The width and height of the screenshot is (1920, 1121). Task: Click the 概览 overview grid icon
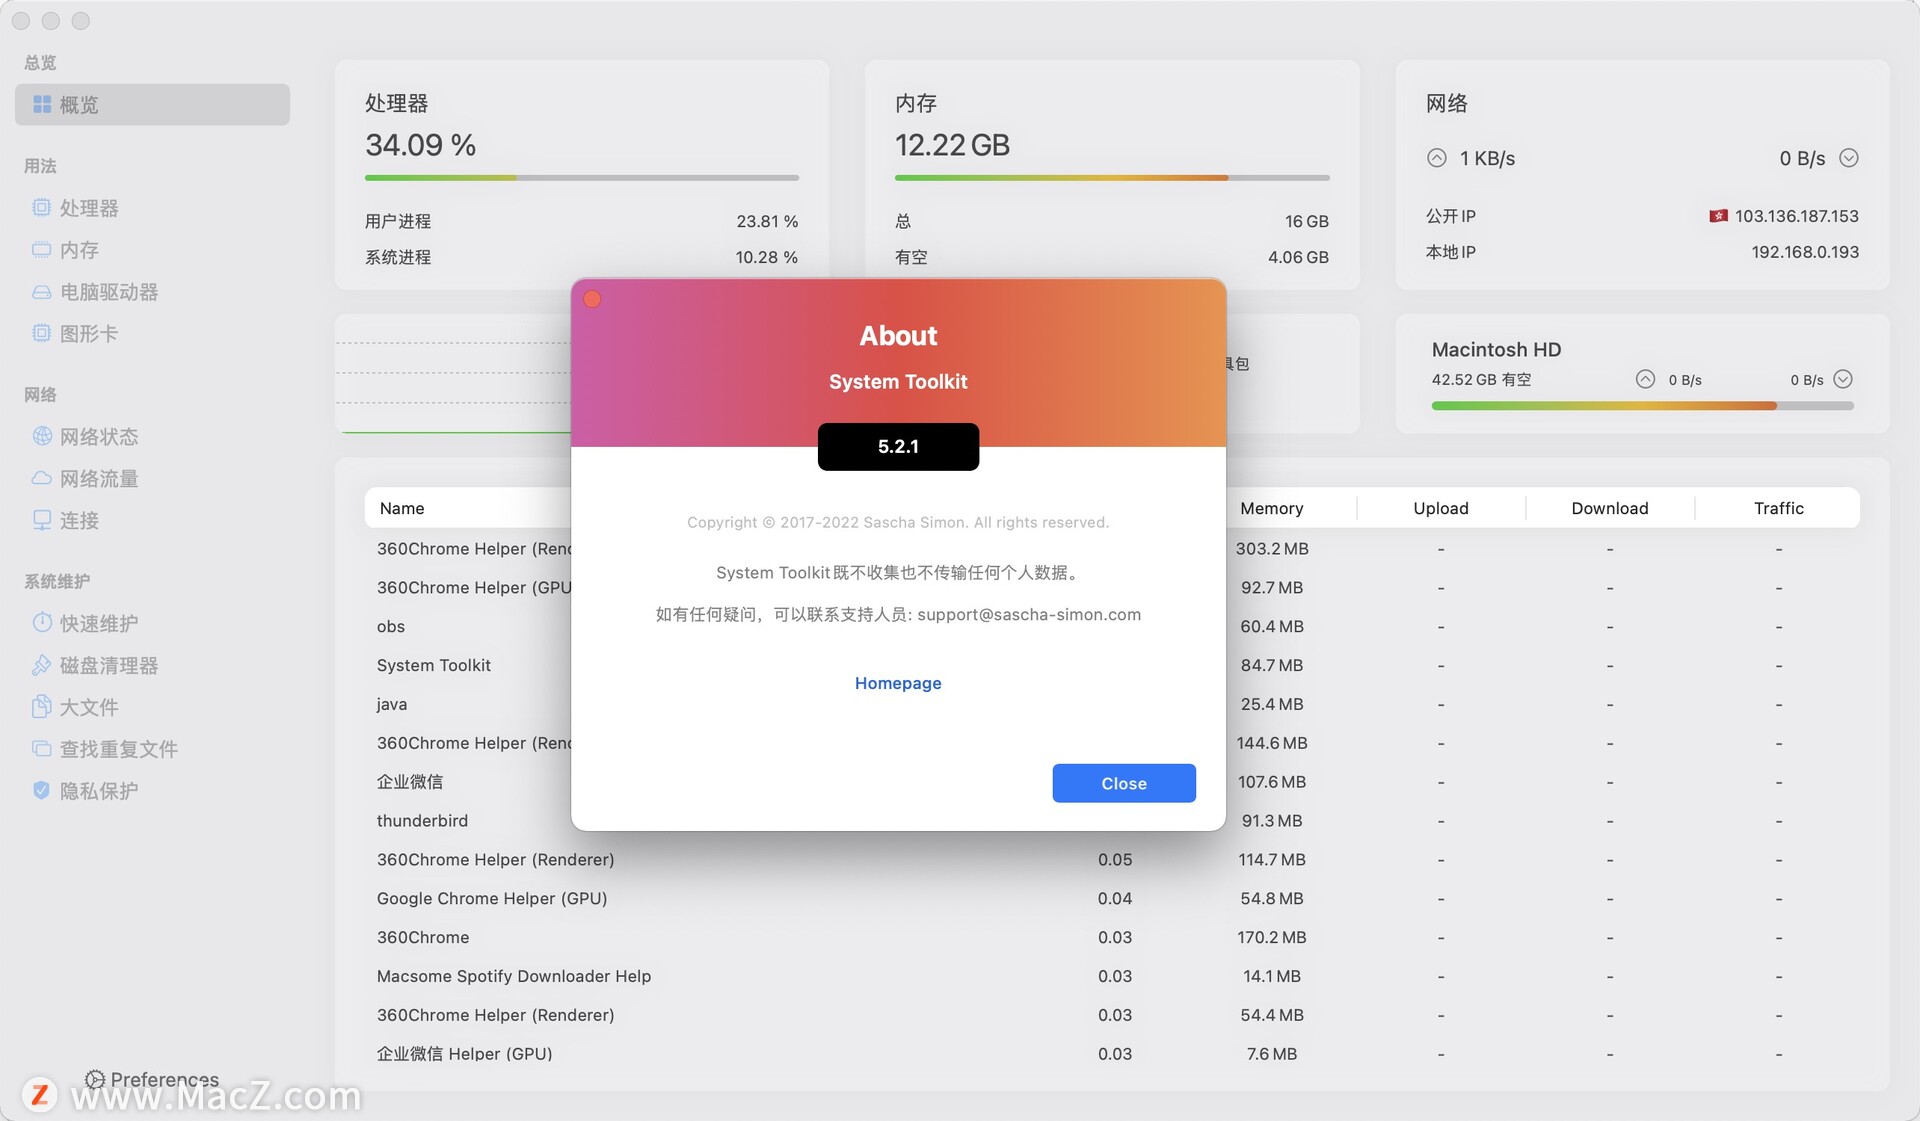[42, 105]
